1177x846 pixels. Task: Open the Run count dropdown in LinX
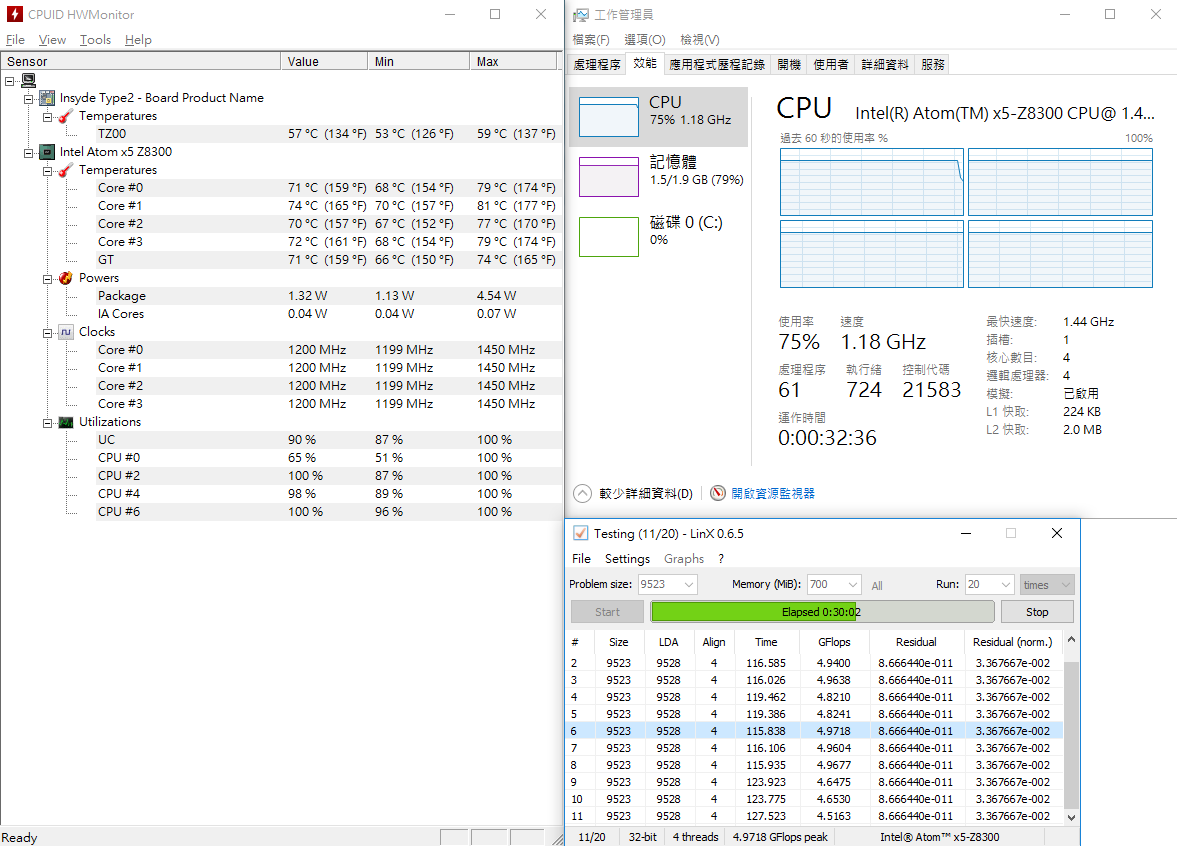click(x=1006, y=585)
